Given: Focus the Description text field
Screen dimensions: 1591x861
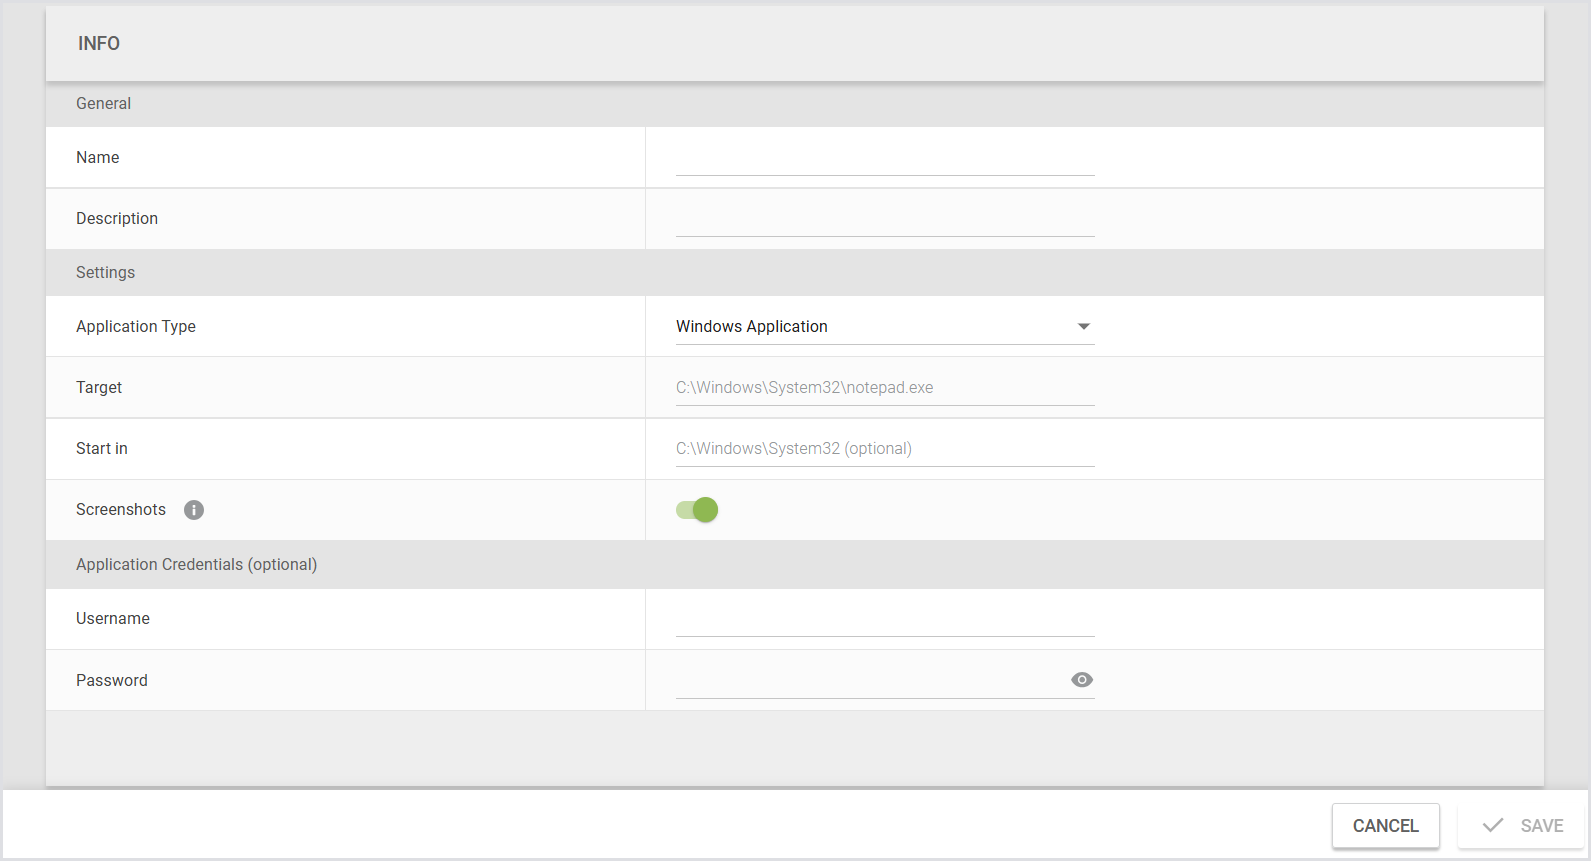Looking at the screenshot, I should pyautogui.click(x=884, y=220).
